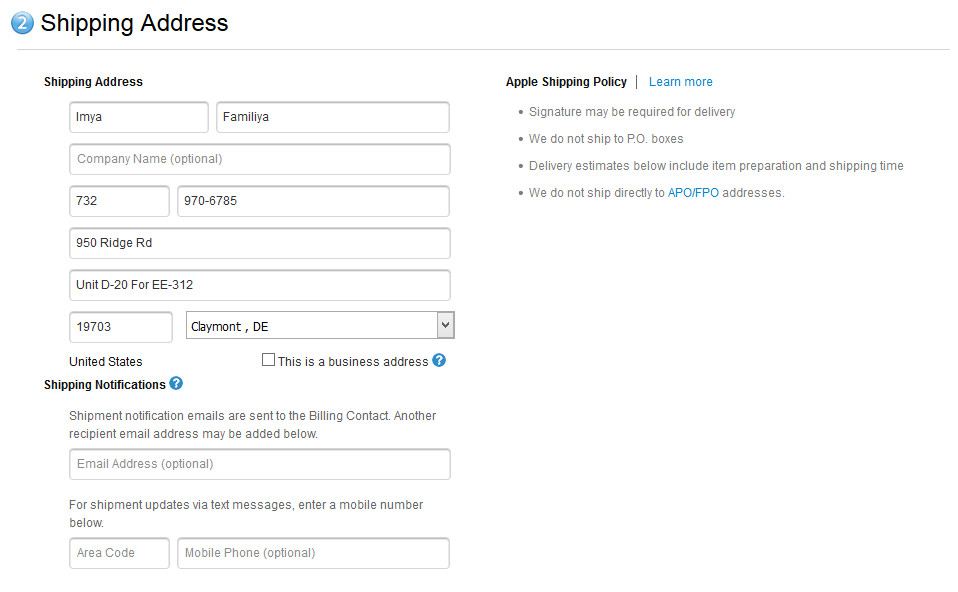Open the Claymont, DE city dropdown
958x592 pixels.
pyautogui.click(x=320, y=326)
